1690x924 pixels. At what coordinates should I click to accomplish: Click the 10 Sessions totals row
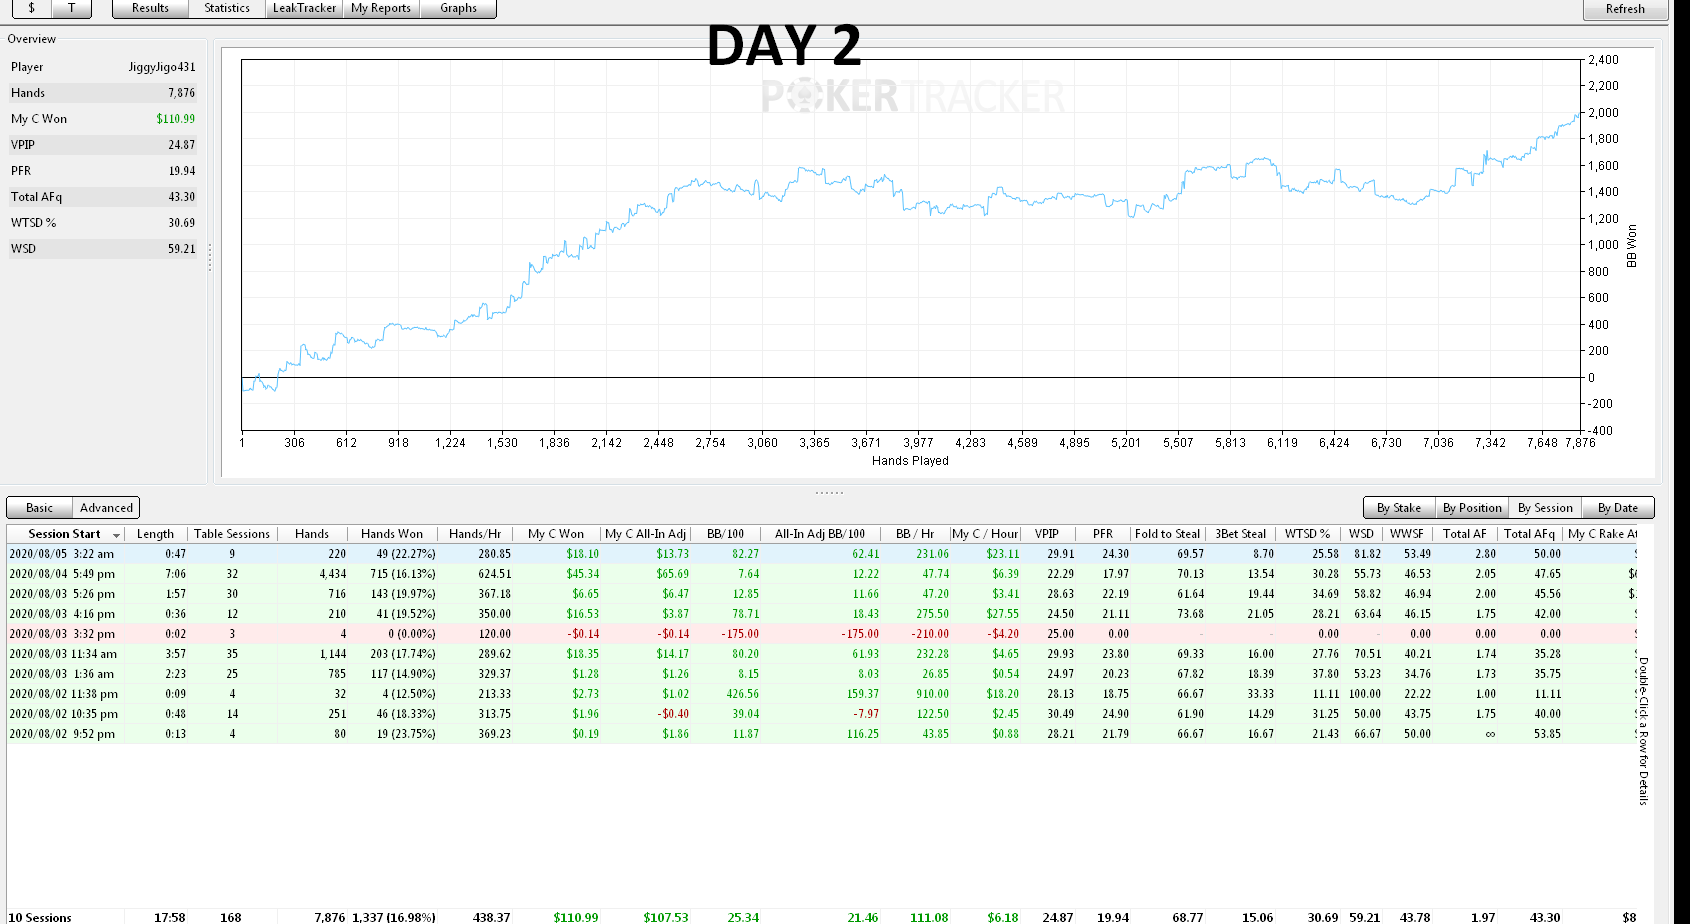pos(822,916)
